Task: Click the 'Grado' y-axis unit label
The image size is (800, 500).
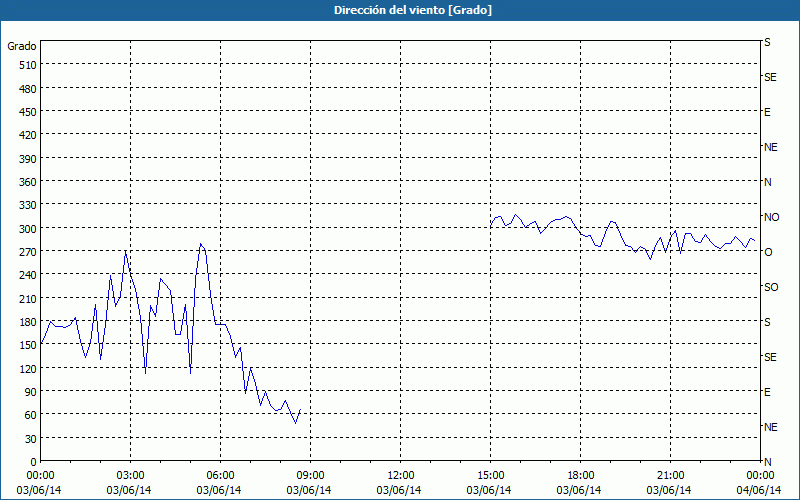Action: [22, 46]
